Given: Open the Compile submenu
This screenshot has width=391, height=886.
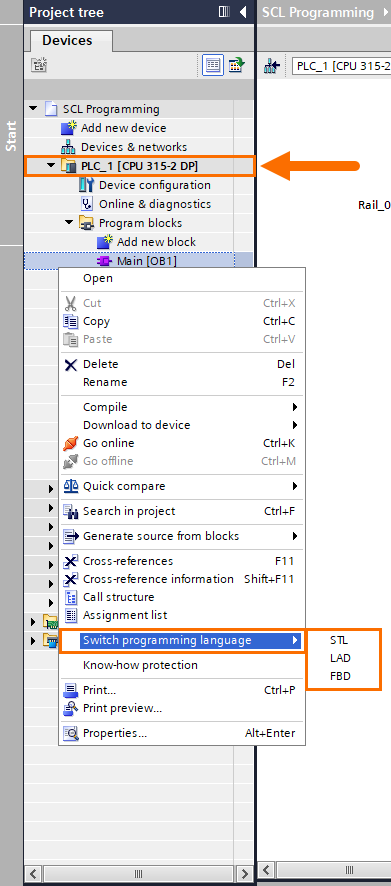Looking at the screenshot, I should (x=182, y=407).
